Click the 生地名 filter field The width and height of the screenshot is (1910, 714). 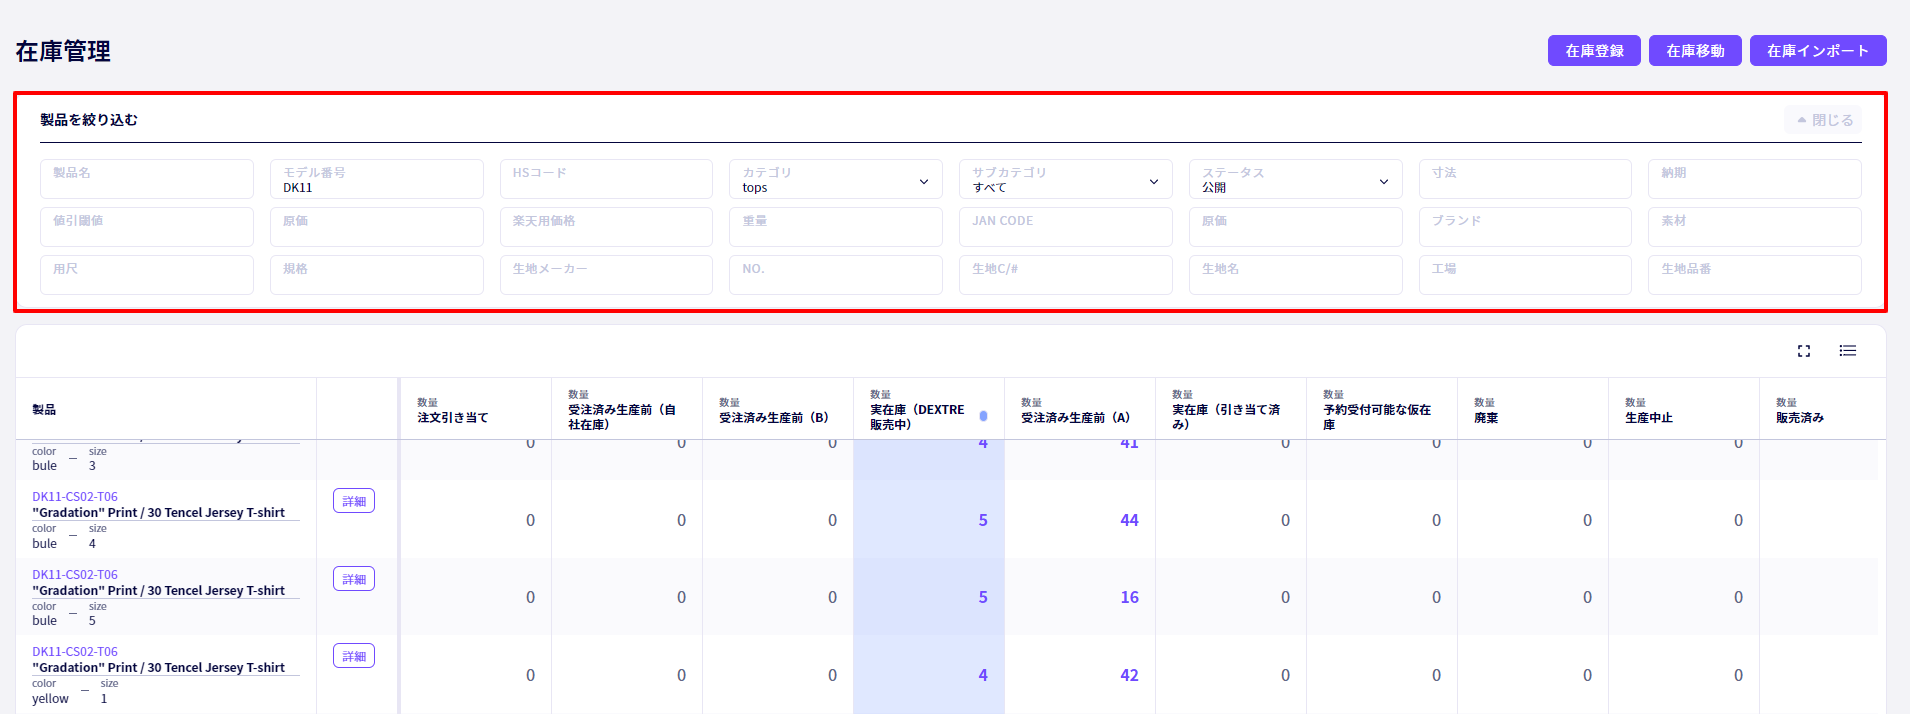tap(1296, 275)
